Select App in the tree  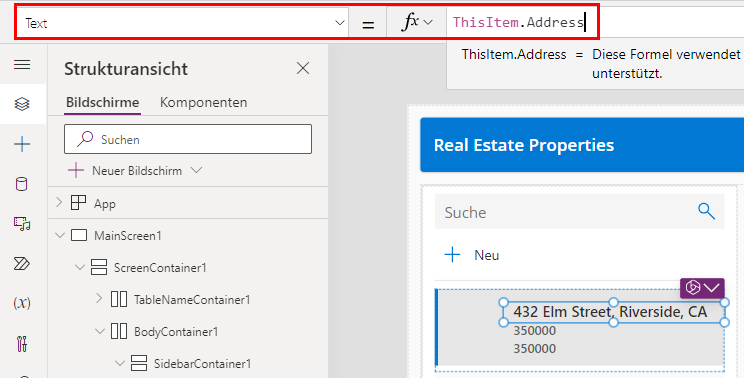click(105, 204)
